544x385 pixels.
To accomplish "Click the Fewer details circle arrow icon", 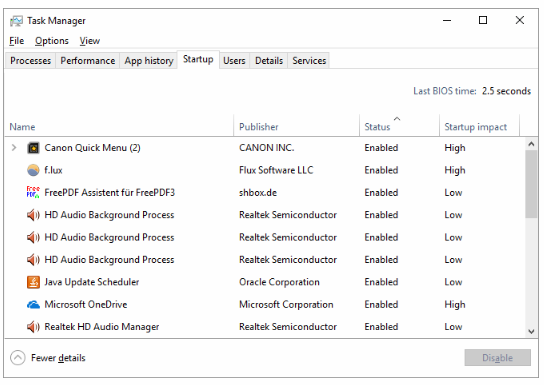I will (x=18, y=358).
